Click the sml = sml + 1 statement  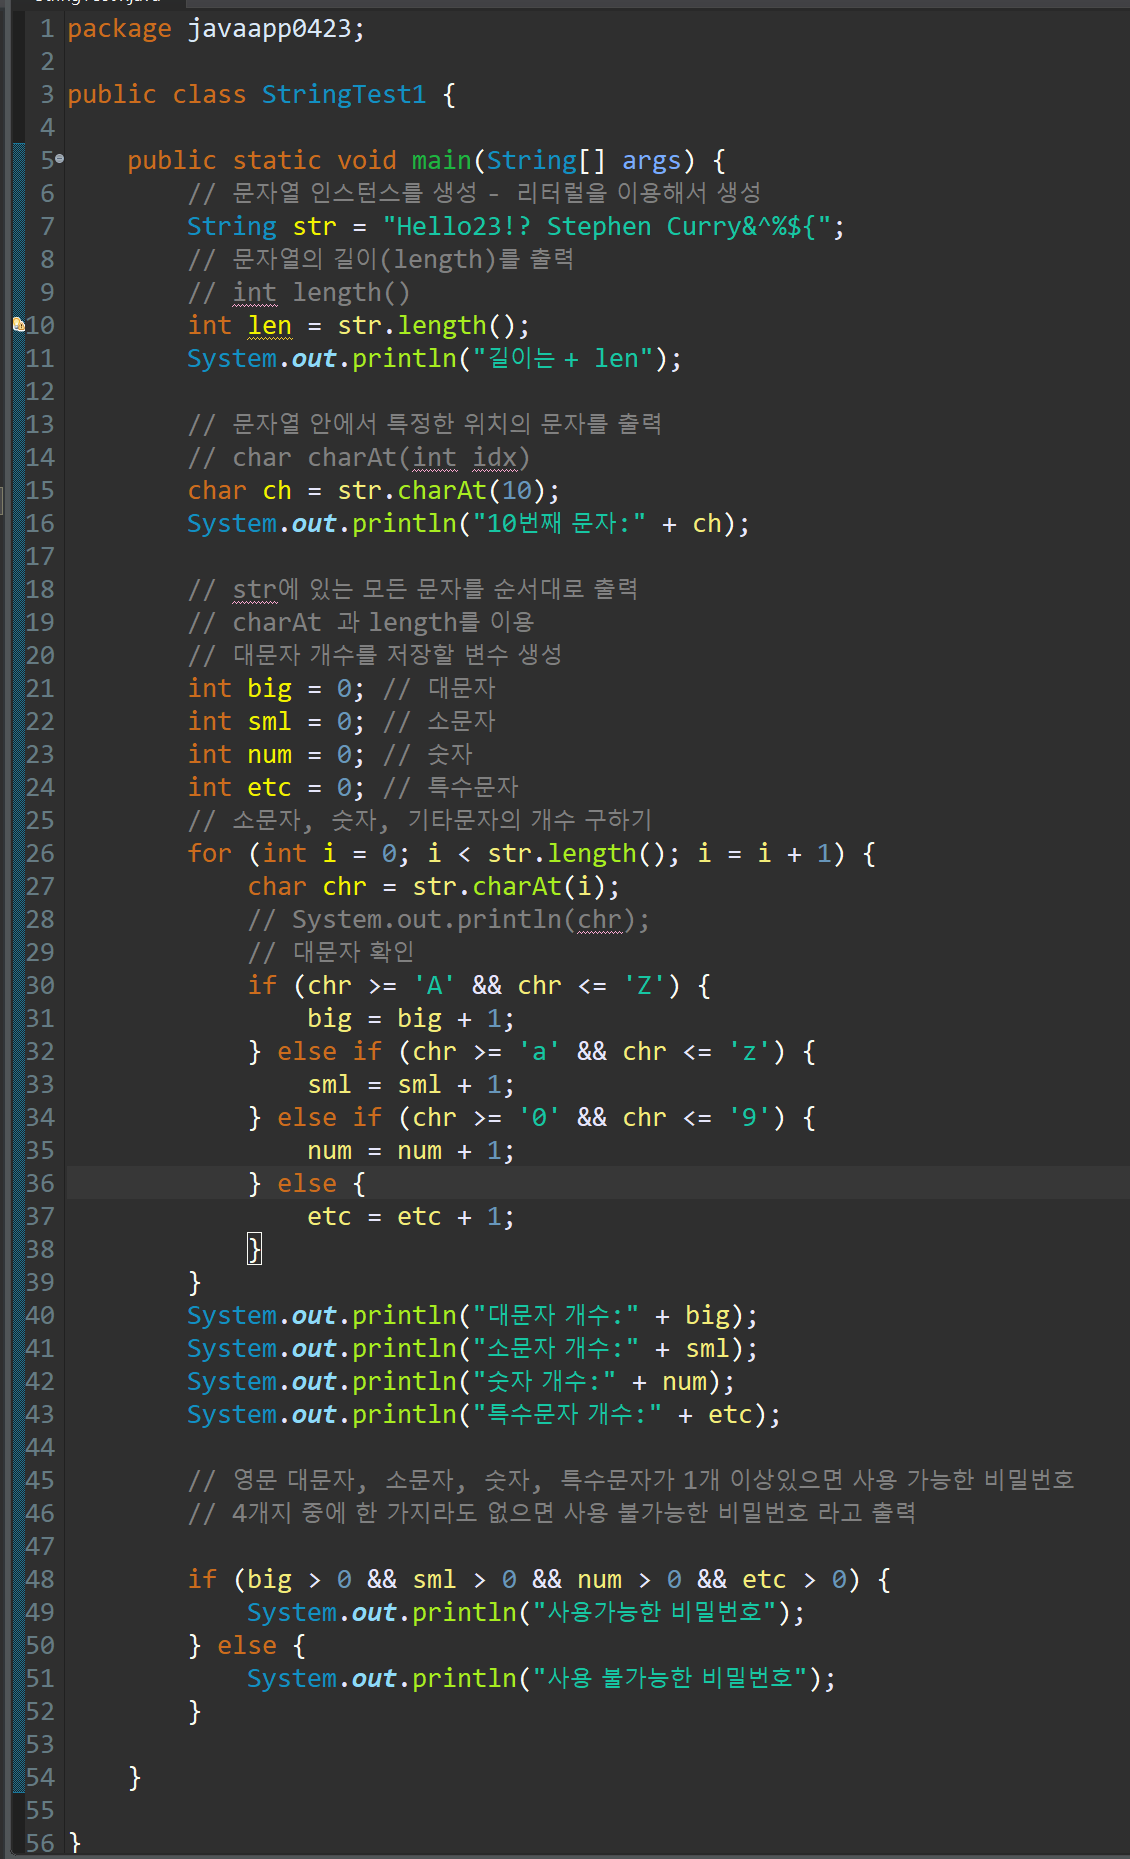[x=411, y=1084]
